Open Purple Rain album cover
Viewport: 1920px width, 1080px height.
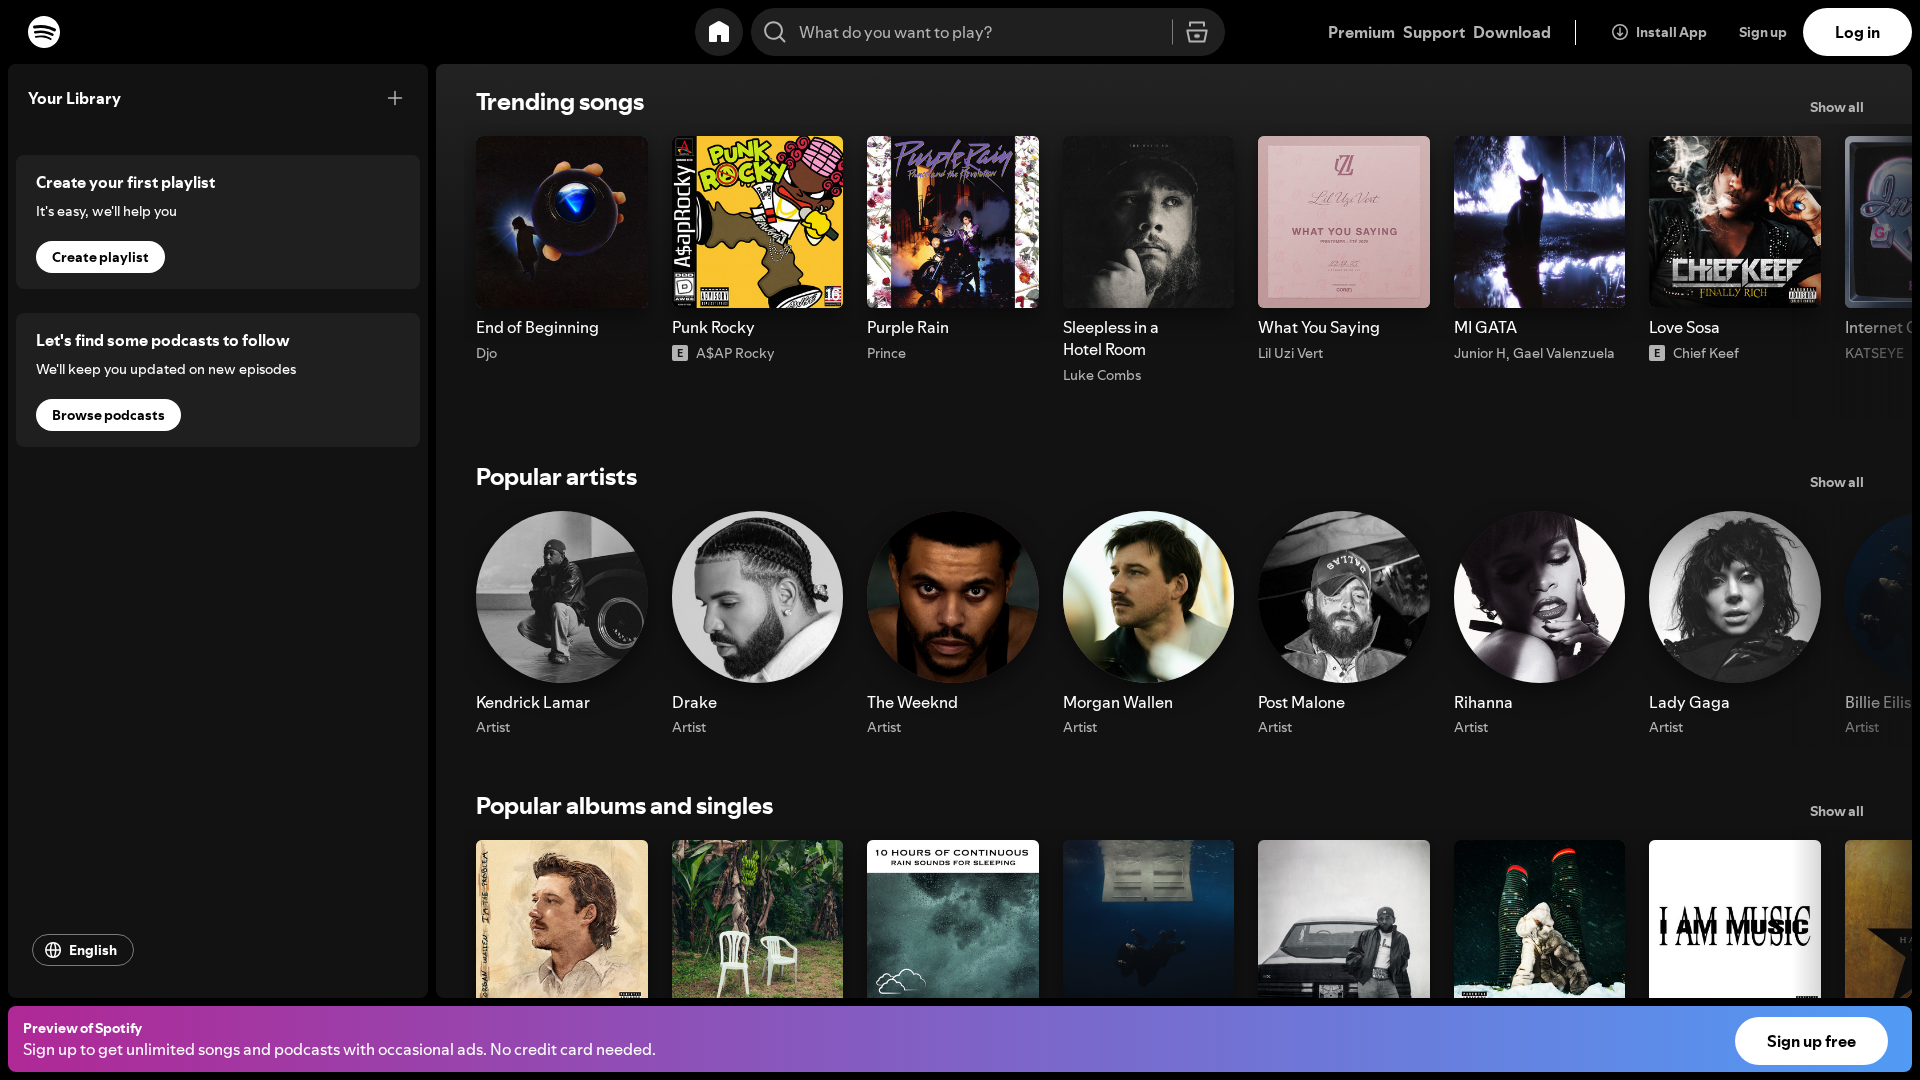coord(953,222)
